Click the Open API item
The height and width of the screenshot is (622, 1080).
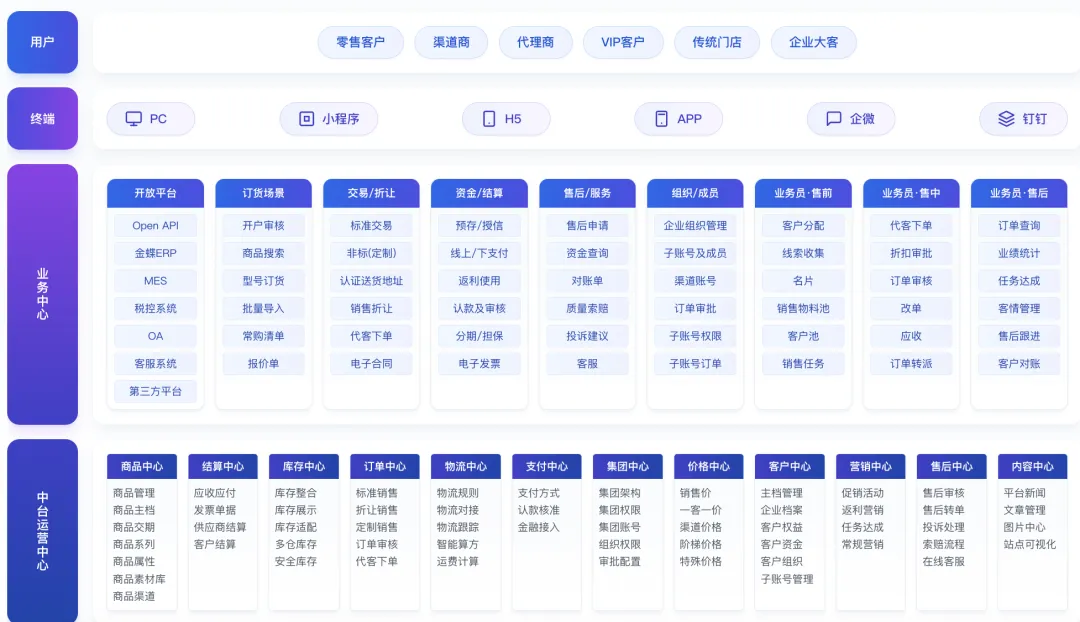(x=156, y=225)
